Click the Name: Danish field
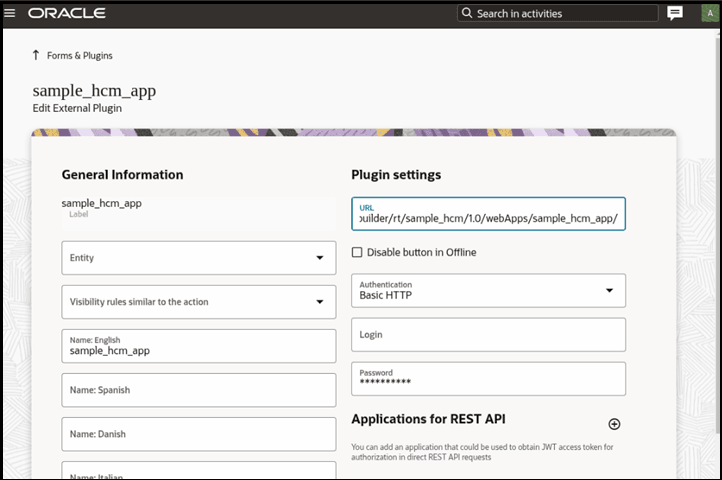 pyautogui.click(x=199, y=434)
